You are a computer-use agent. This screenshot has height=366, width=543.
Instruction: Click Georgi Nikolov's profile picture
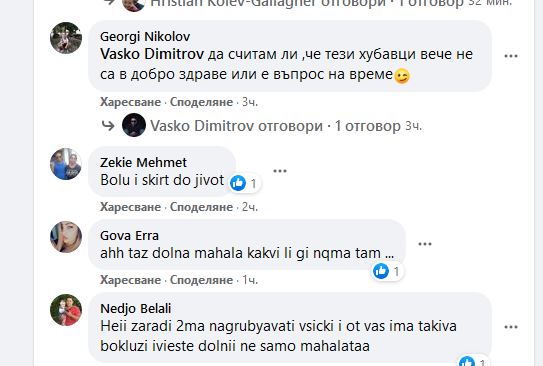pos(66,38)
